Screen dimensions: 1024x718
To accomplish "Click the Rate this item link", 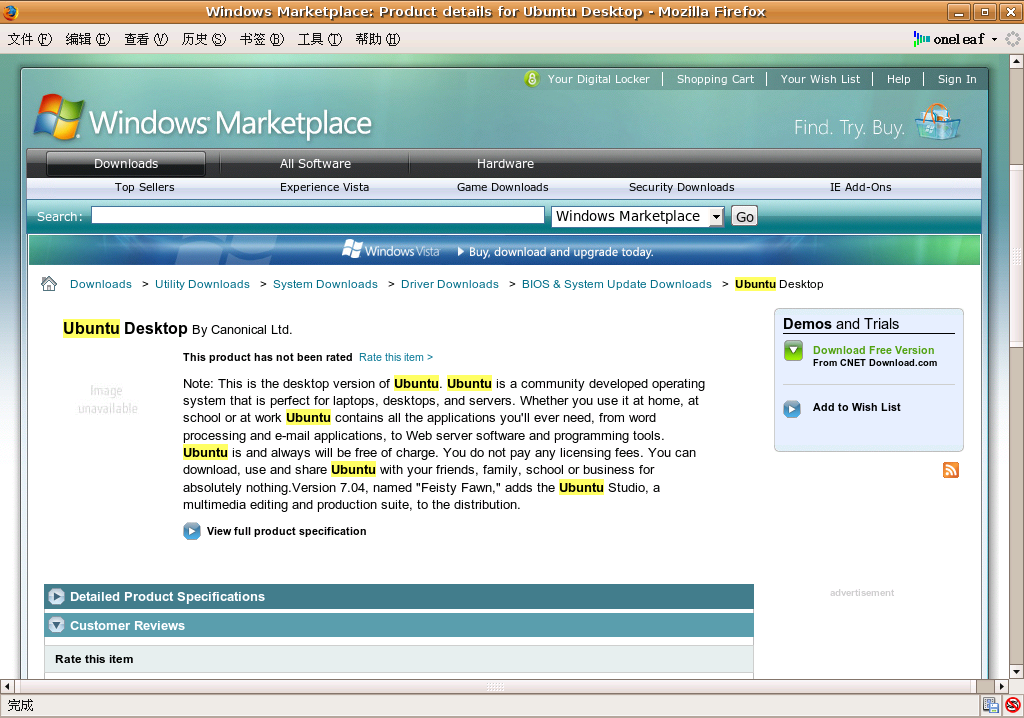I will (x=396, y=357).
